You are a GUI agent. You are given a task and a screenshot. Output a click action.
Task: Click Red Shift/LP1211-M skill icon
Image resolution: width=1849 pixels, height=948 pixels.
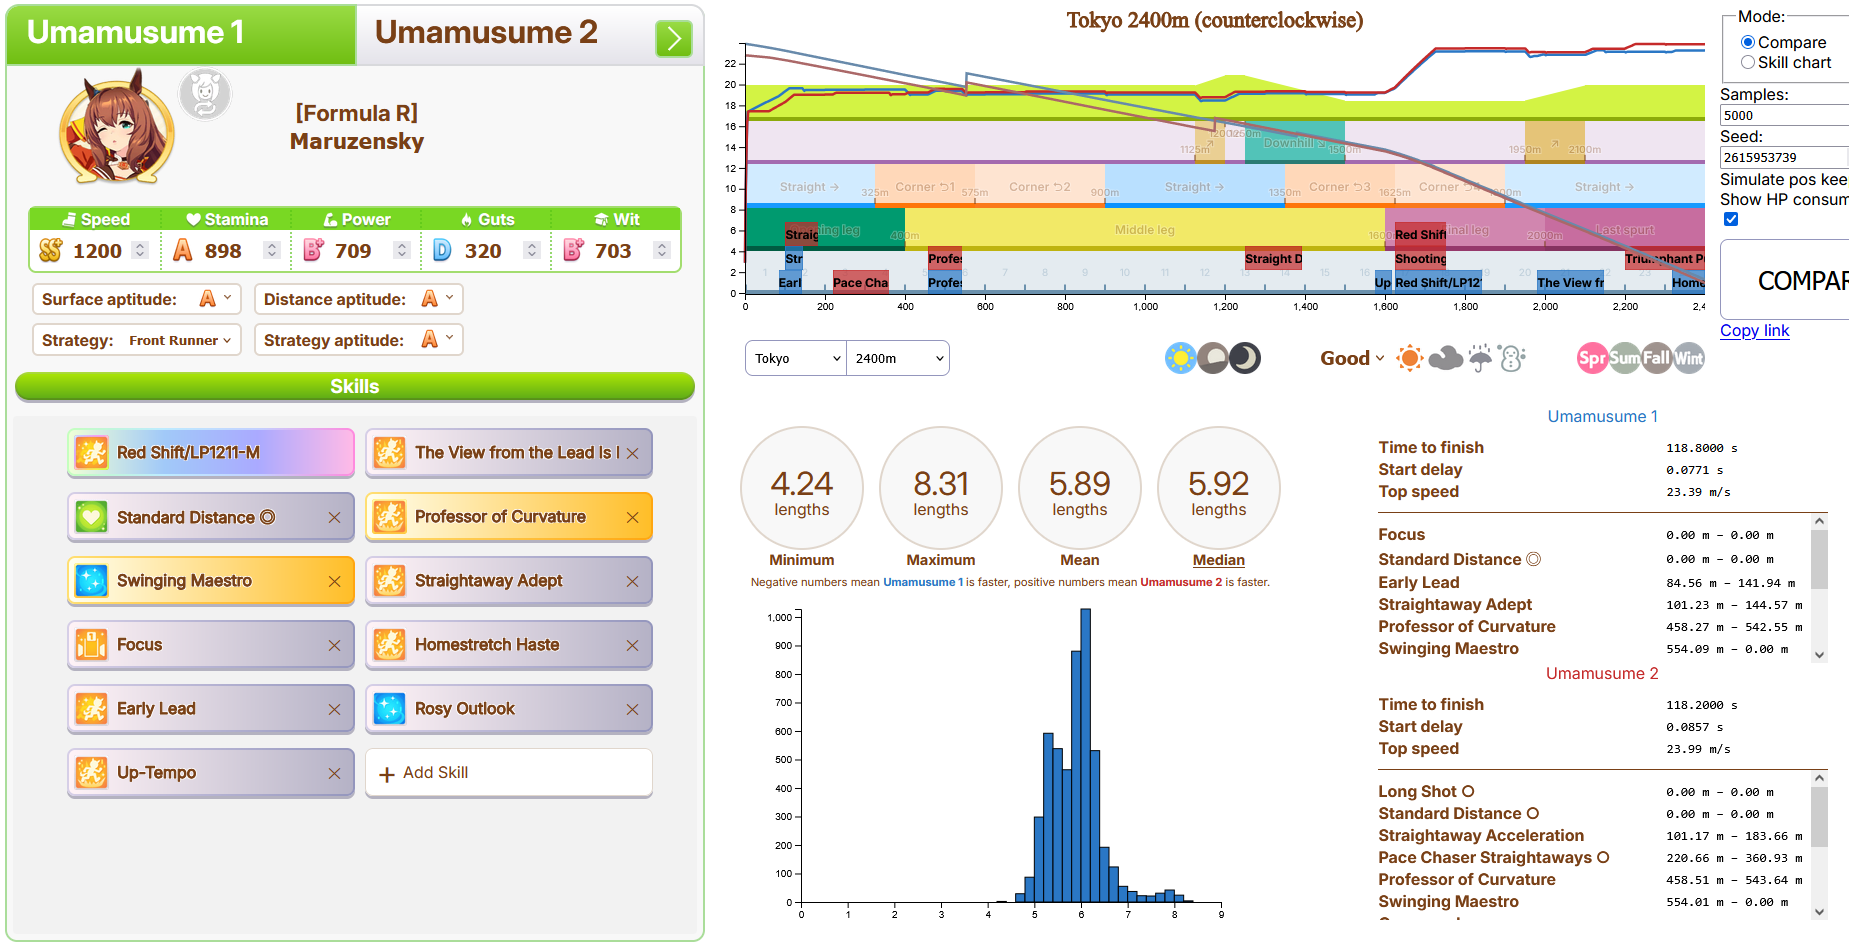[91, 453]
